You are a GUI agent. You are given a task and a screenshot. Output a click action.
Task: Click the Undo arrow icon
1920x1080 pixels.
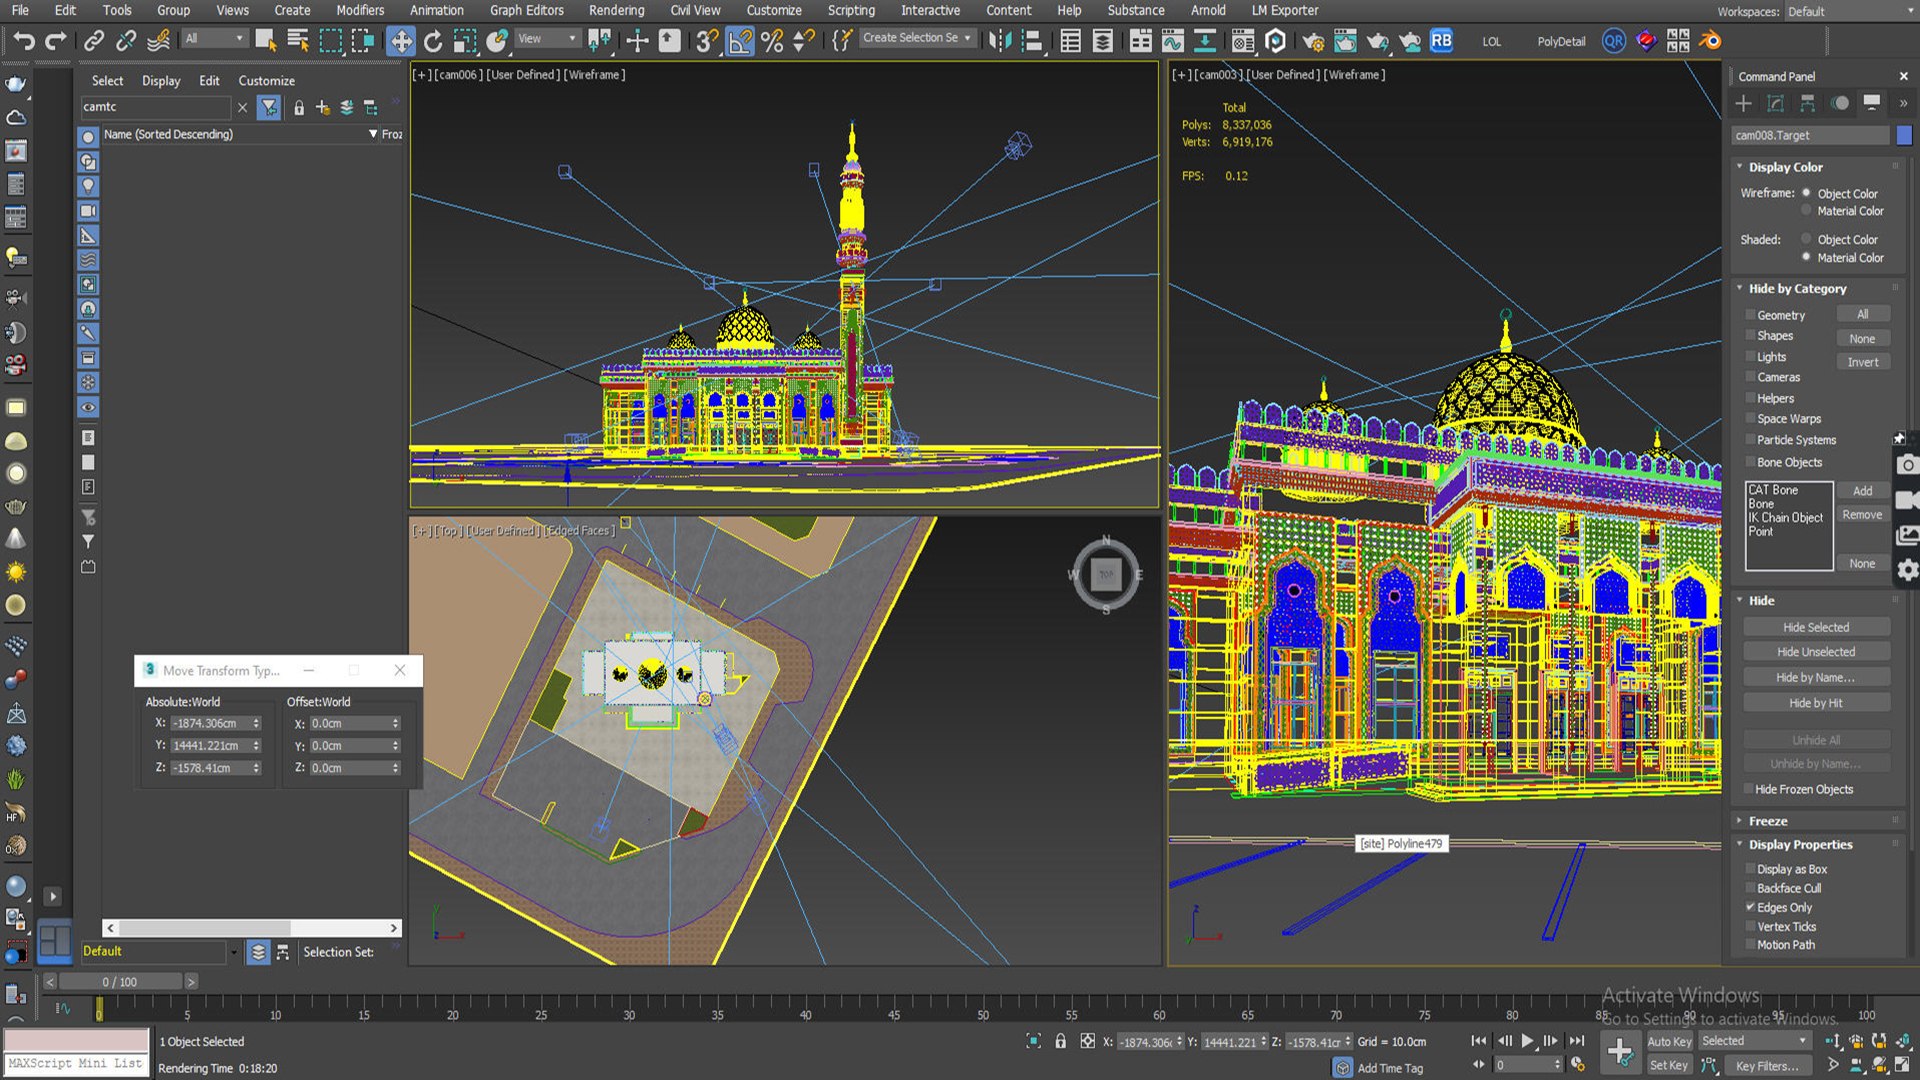tap(24, 41)
